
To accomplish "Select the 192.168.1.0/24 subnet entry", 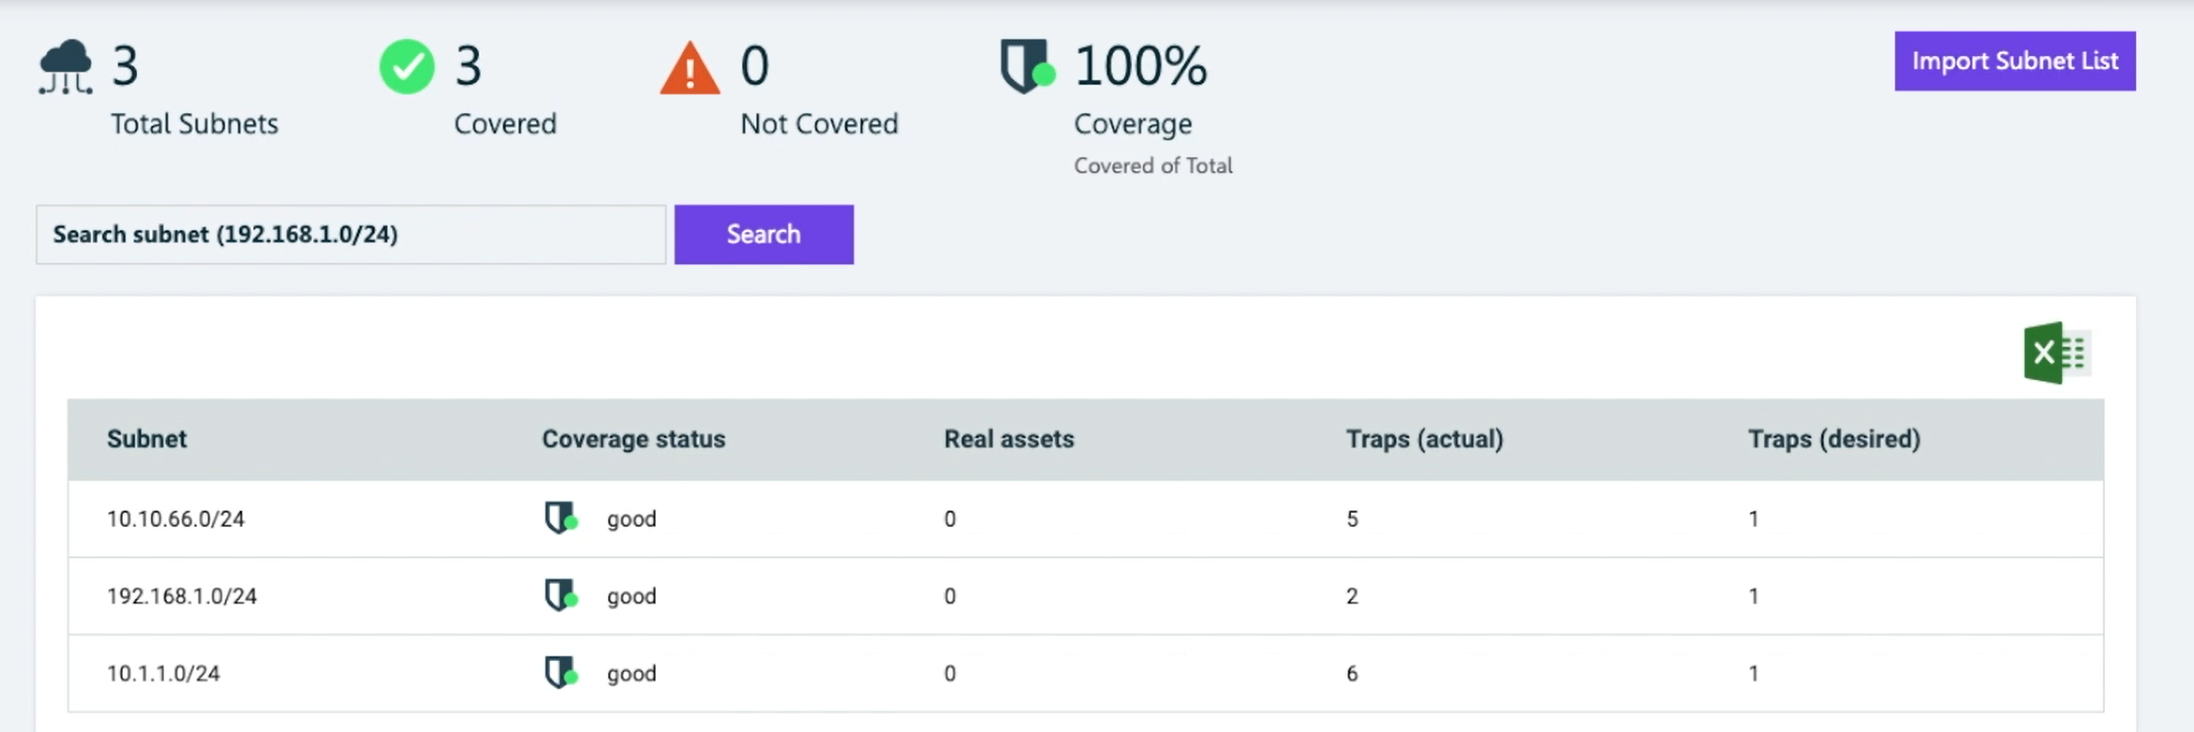I will tap(182, 596).
